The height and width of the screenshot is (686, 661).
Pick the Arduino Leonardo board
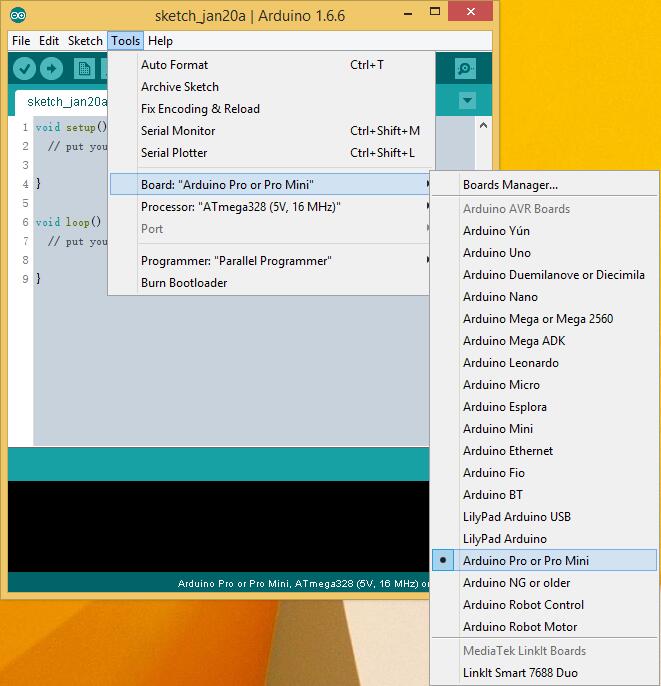pos(544,363)
